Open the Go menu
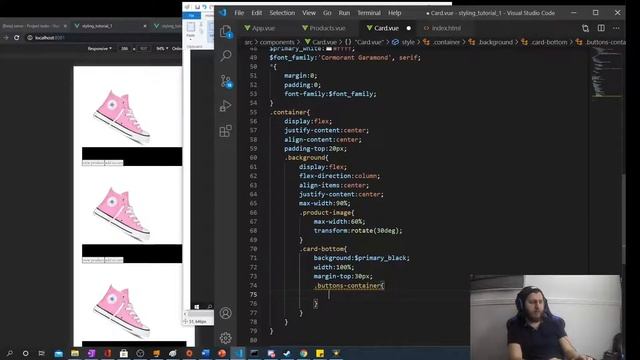640x360 pixels. (x=327, y=13)
